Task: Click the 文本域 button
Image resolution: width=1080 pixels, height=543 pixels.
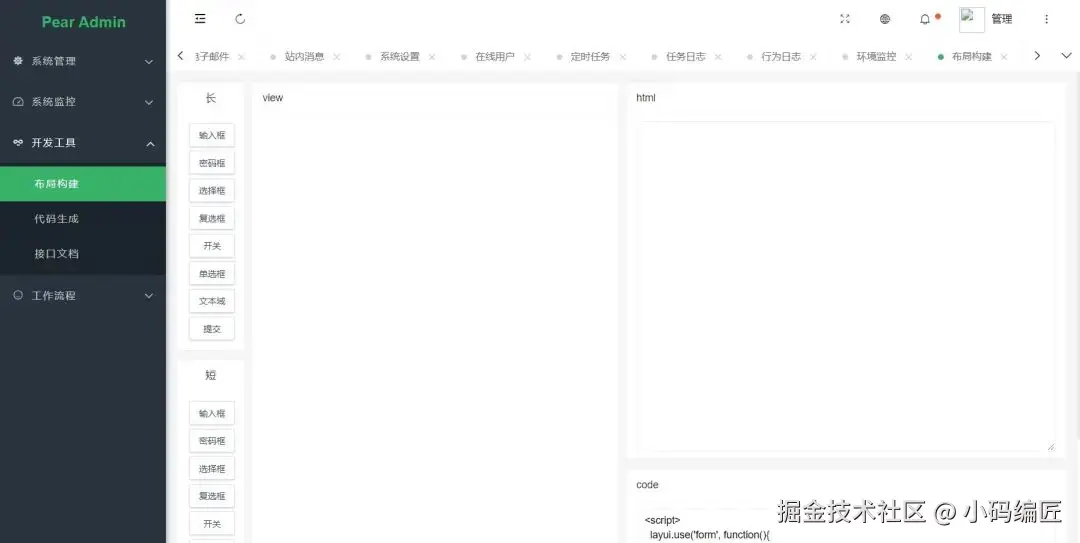Action: (x=212, y=301)
